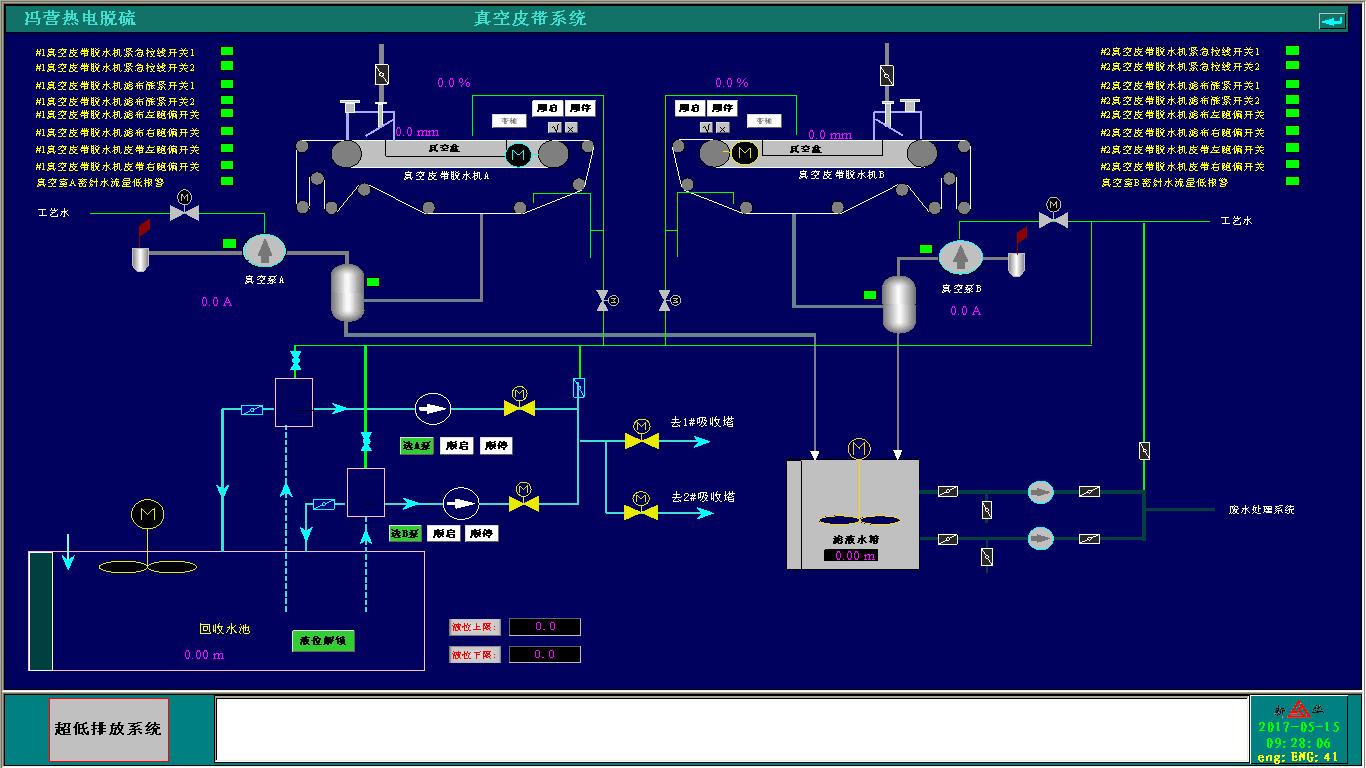Click the 液位上限 value field
Image resolution: width=1366 pixels, height=768 pixels.
pyautogui.click(x=544, y=627)
